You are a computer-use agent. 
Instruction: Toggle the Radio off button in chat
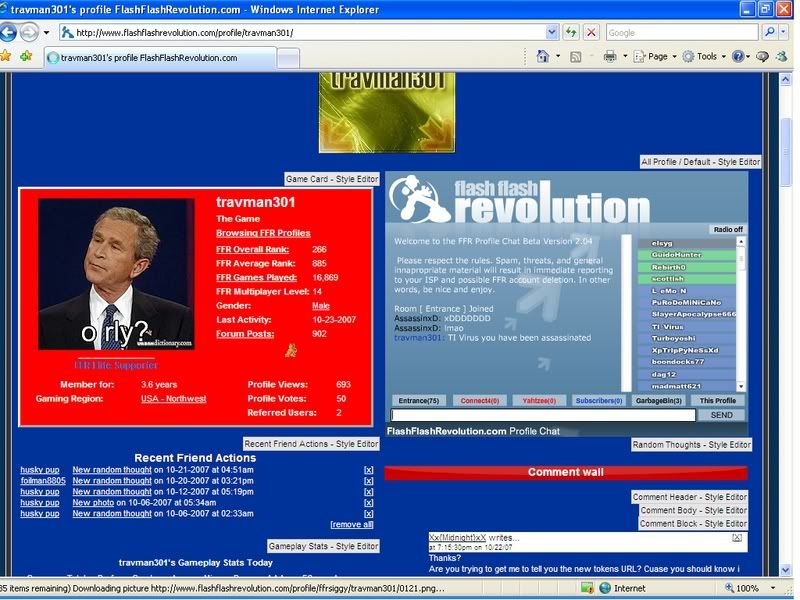coord(727,229)
